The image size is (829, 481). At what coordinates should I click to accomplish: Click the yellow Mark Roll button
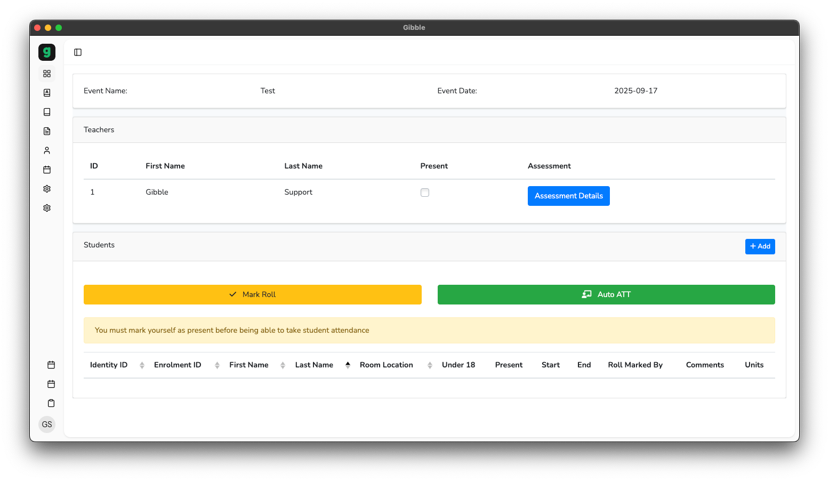[252, 295]
